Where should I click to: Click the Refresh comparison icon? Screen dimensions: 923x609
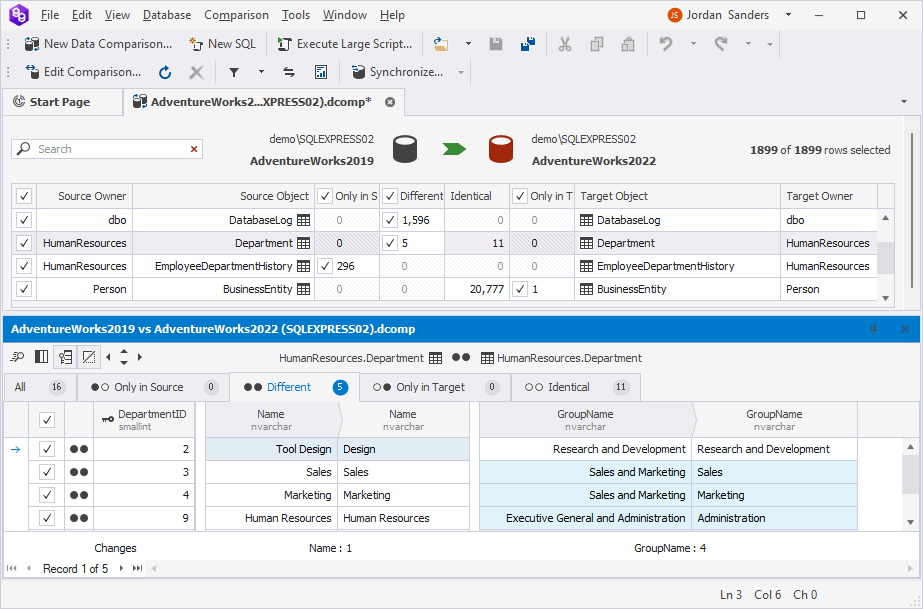pos(165,72)
